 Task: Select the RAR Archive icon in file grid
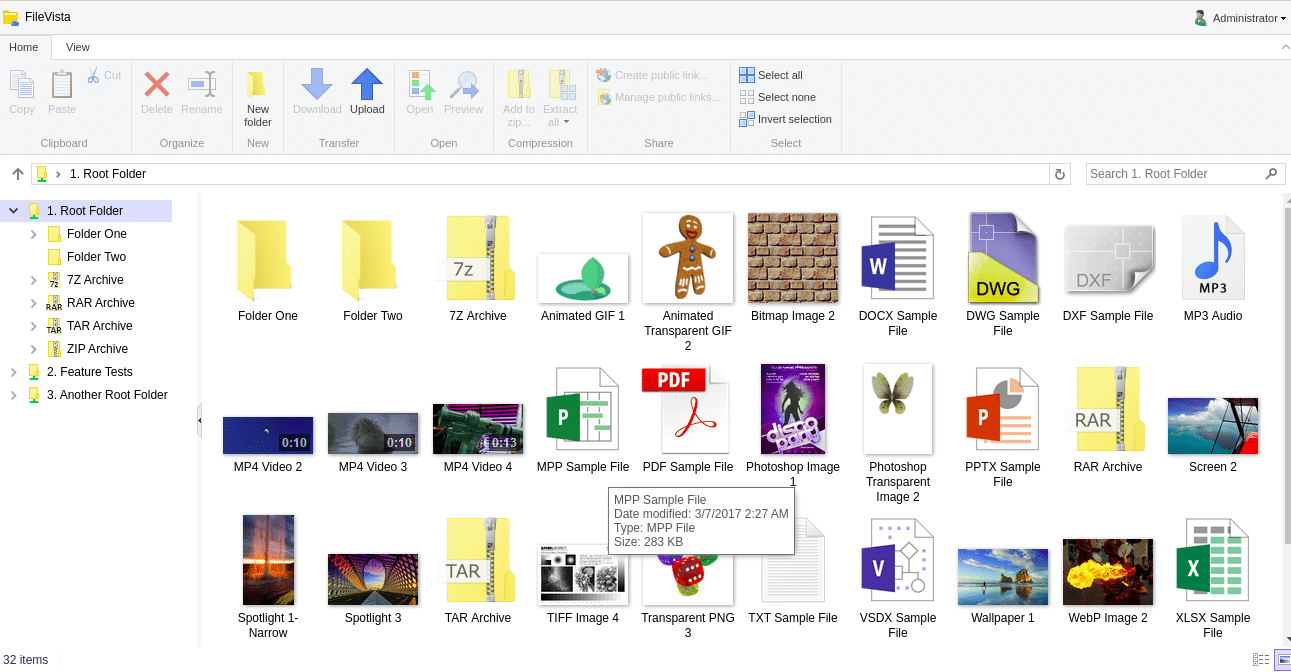click(1108, 409)
